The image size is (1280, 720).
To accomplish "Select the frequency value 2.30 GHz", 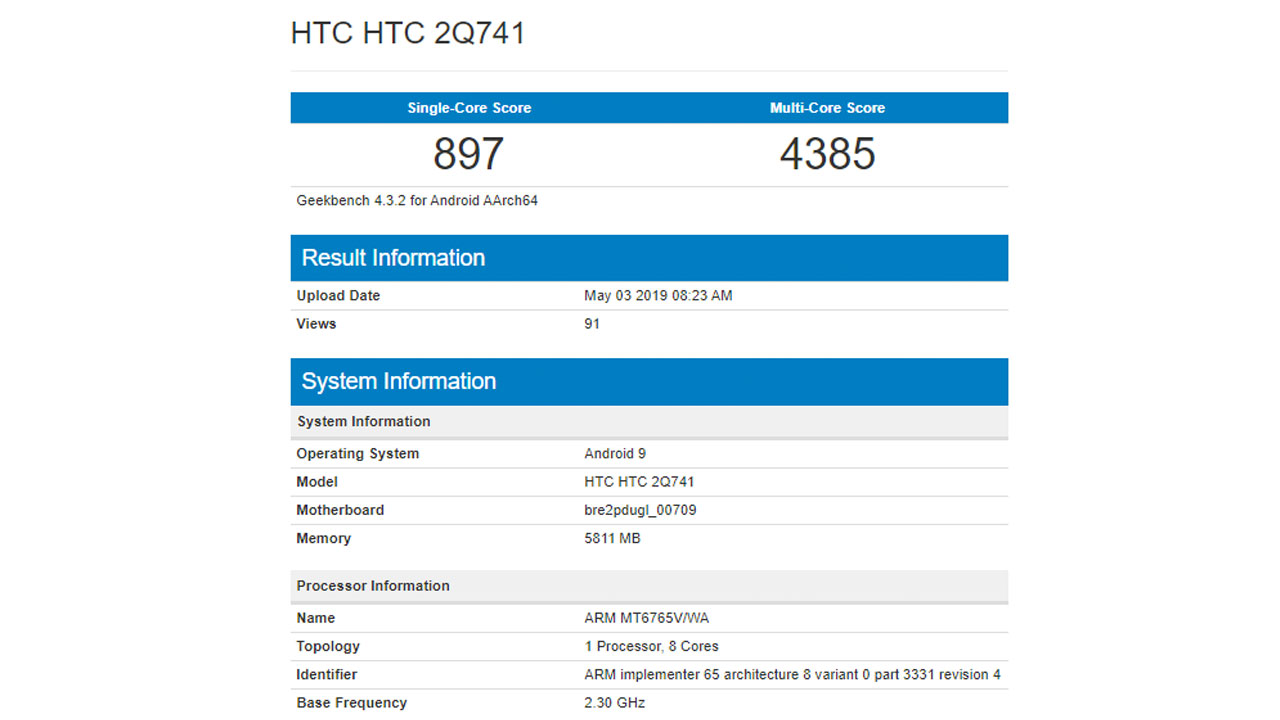I will [x=615, y=702].
